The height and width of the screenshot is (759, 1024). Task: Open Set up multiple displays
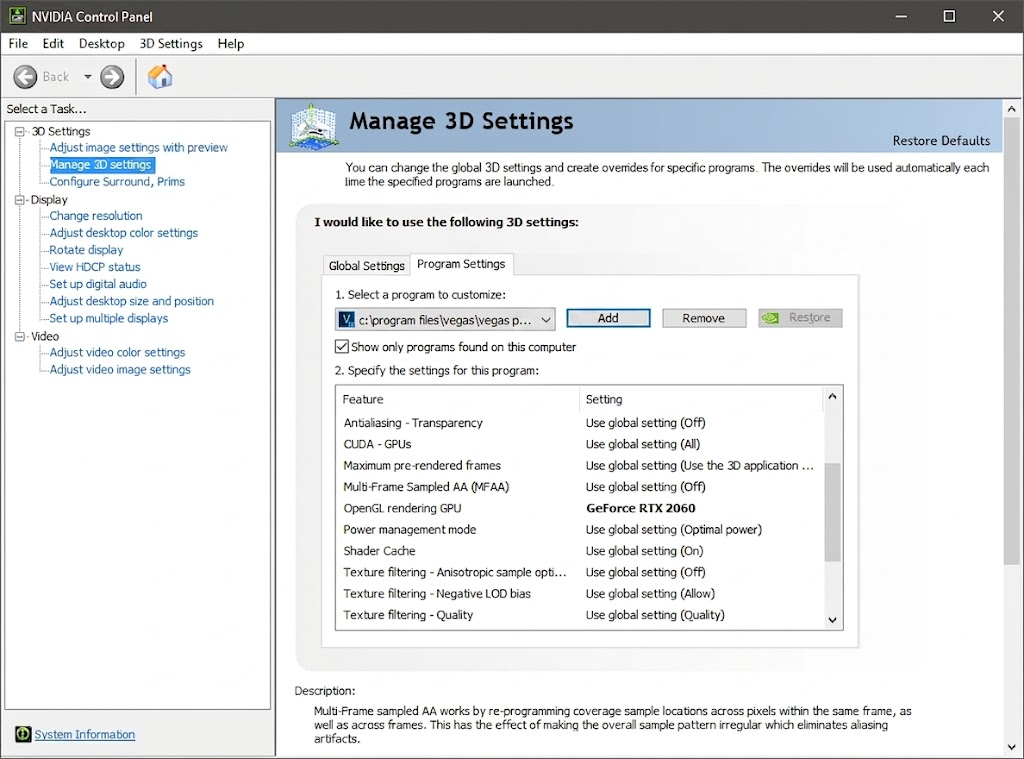pos(108,318)
